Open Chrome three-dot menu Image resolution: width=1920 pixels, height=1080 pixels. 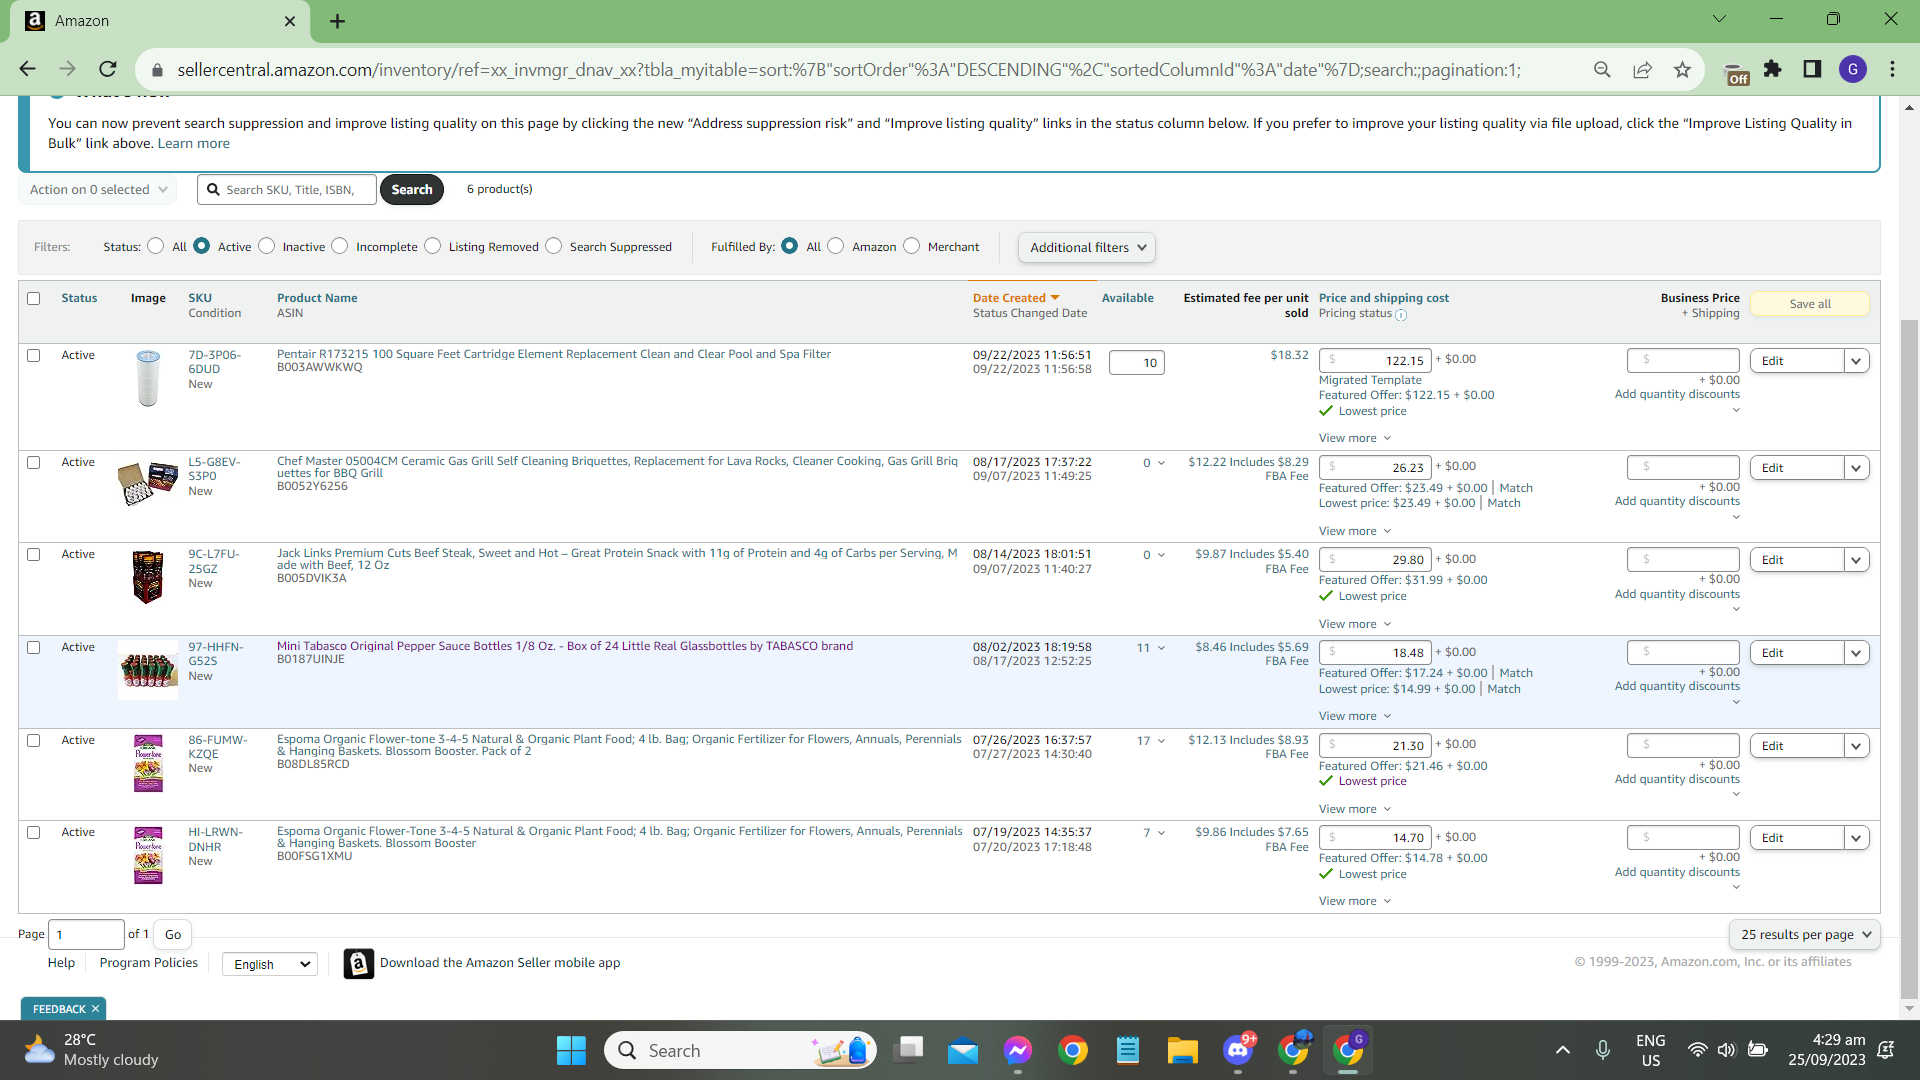(1892, 69)
